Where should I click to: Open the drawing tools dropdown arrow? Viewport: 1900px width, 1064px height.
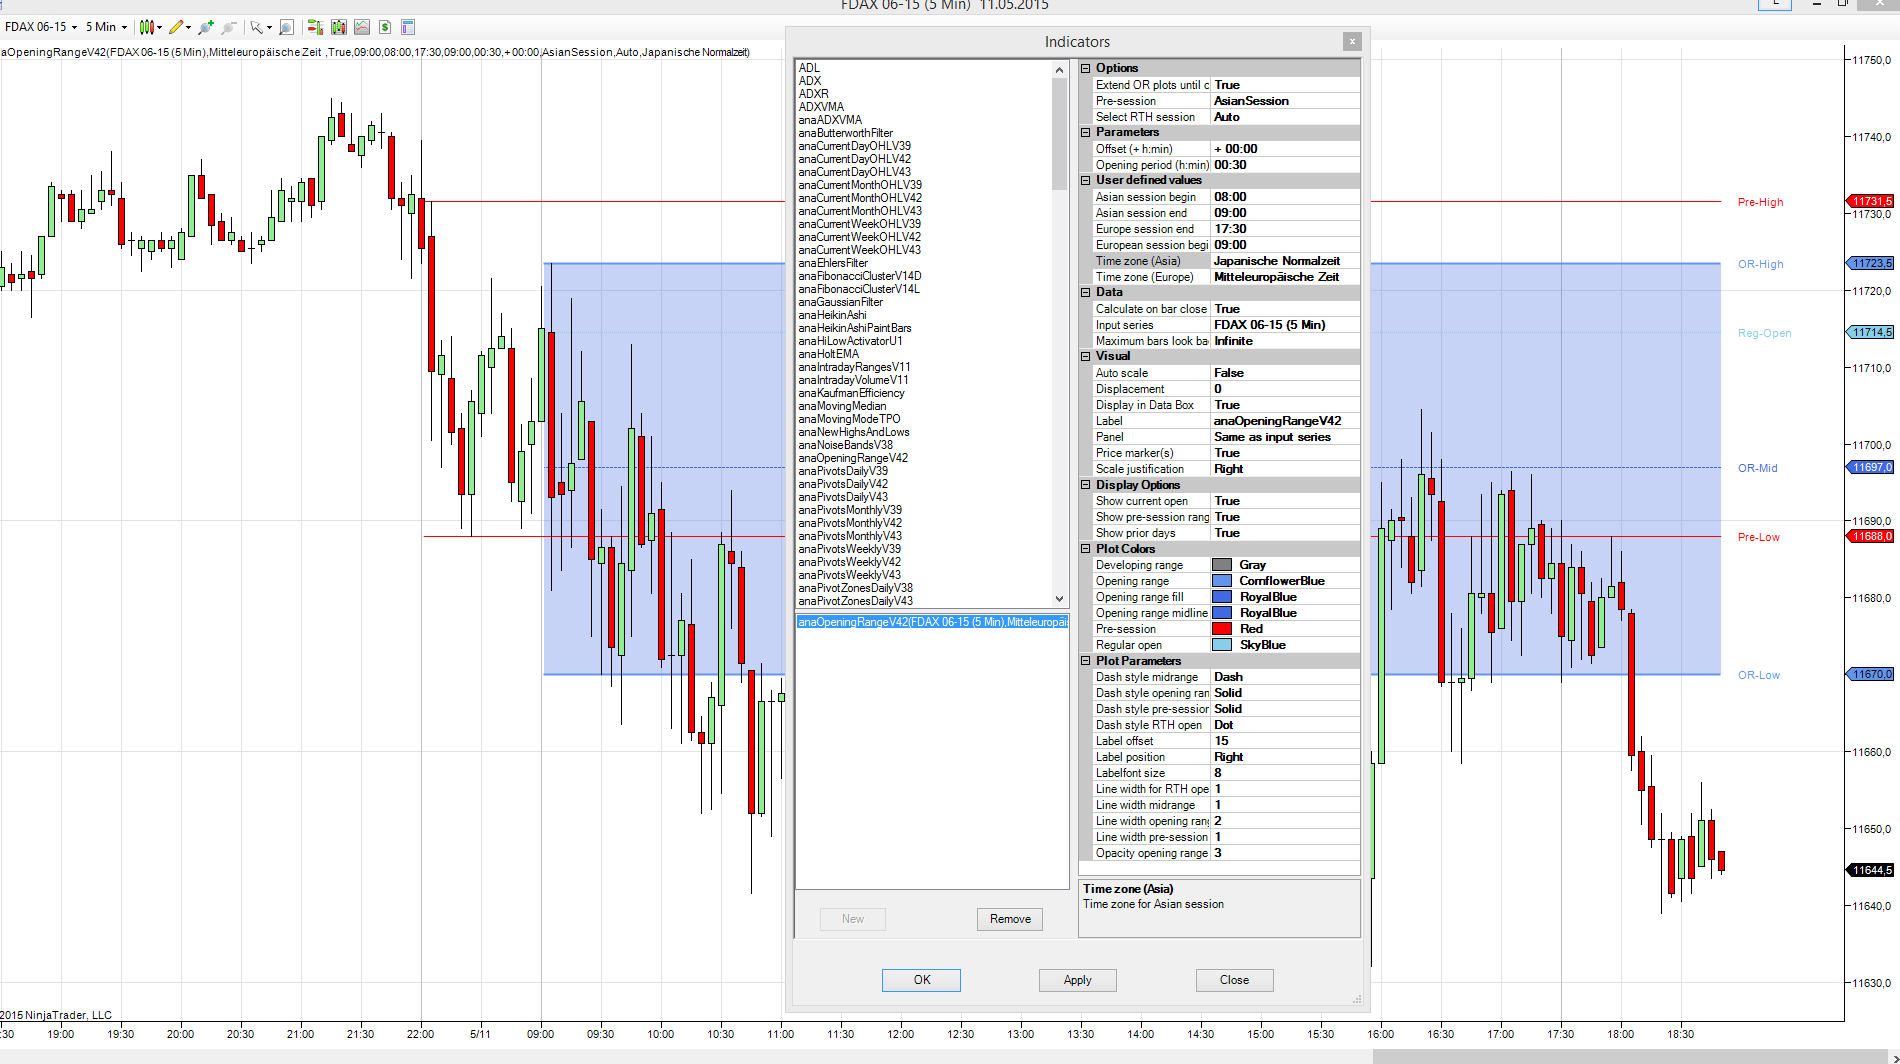[x=188, y=28]
